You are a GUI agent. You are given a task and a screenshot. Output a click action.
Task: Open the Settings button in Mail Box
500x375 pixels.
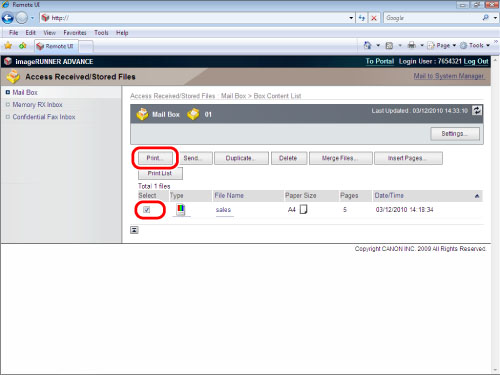pos(455,134)
